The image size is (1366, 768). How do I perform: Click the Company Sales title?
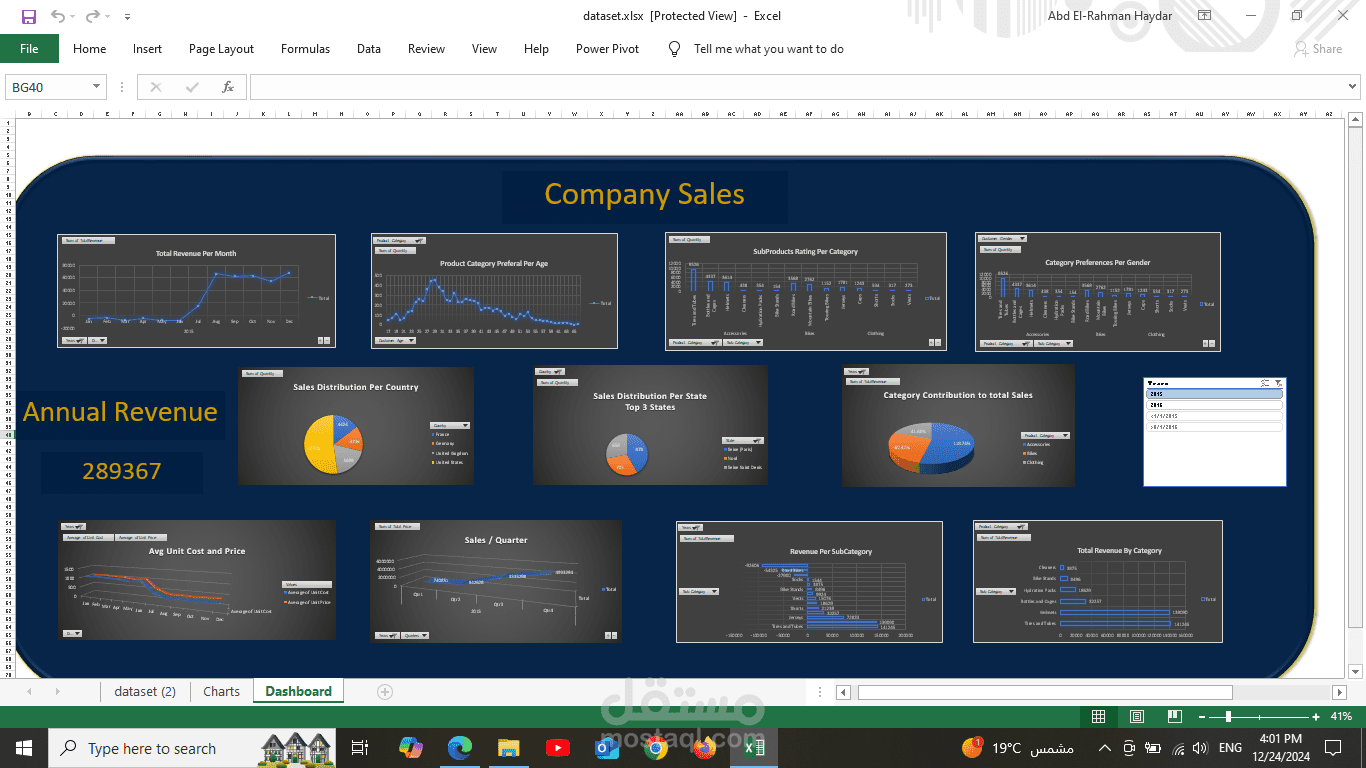pyautogui.click(x=644, y=194)
